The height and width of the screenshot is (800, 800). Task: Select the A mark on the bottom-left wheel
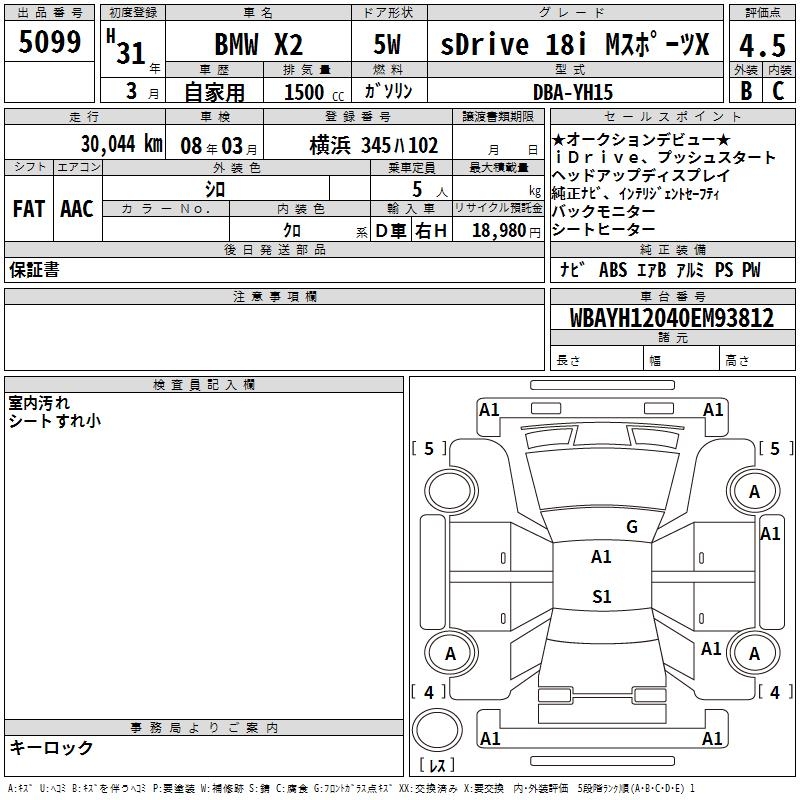point(450,653)
